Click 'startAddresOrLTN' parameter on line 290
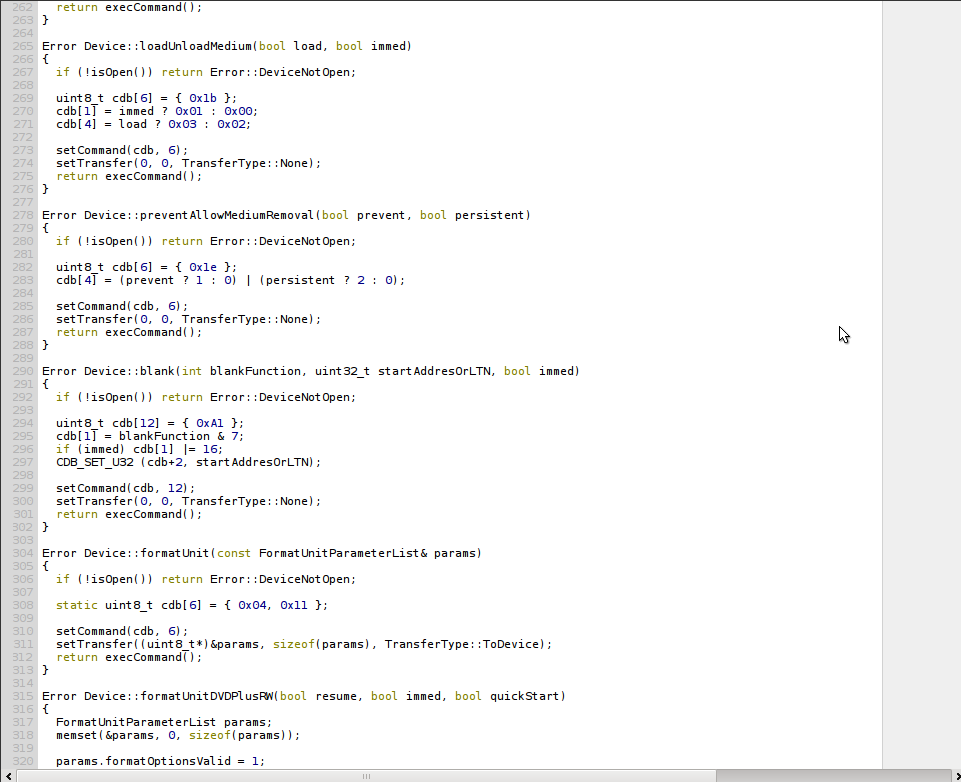Screen dimensions: 961x782 [x=434, y=371]
